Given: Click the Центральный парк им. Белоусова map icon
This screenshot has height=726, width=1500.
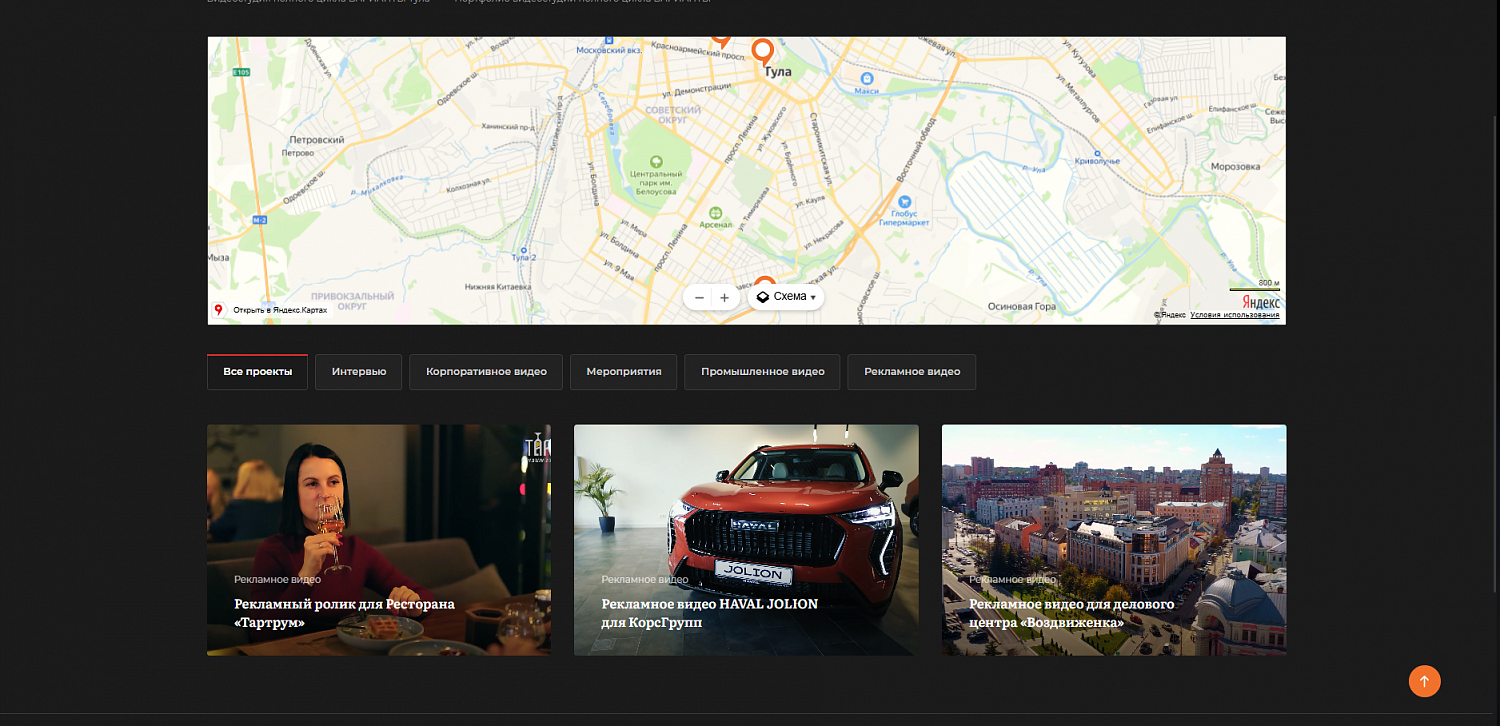Looking at the screenshot, I should (x=656, y=161).
